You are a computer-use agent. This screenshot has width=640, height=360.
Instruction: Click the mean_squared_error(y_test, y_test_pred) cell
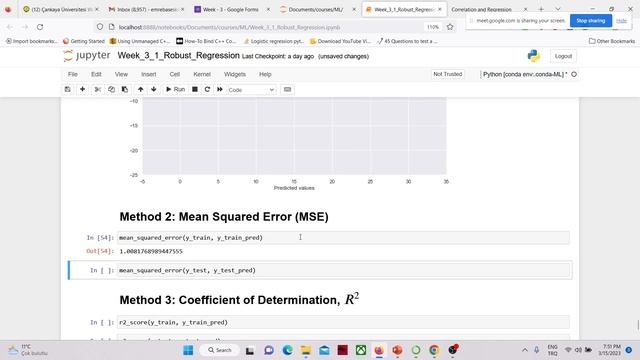coord(343,270)
